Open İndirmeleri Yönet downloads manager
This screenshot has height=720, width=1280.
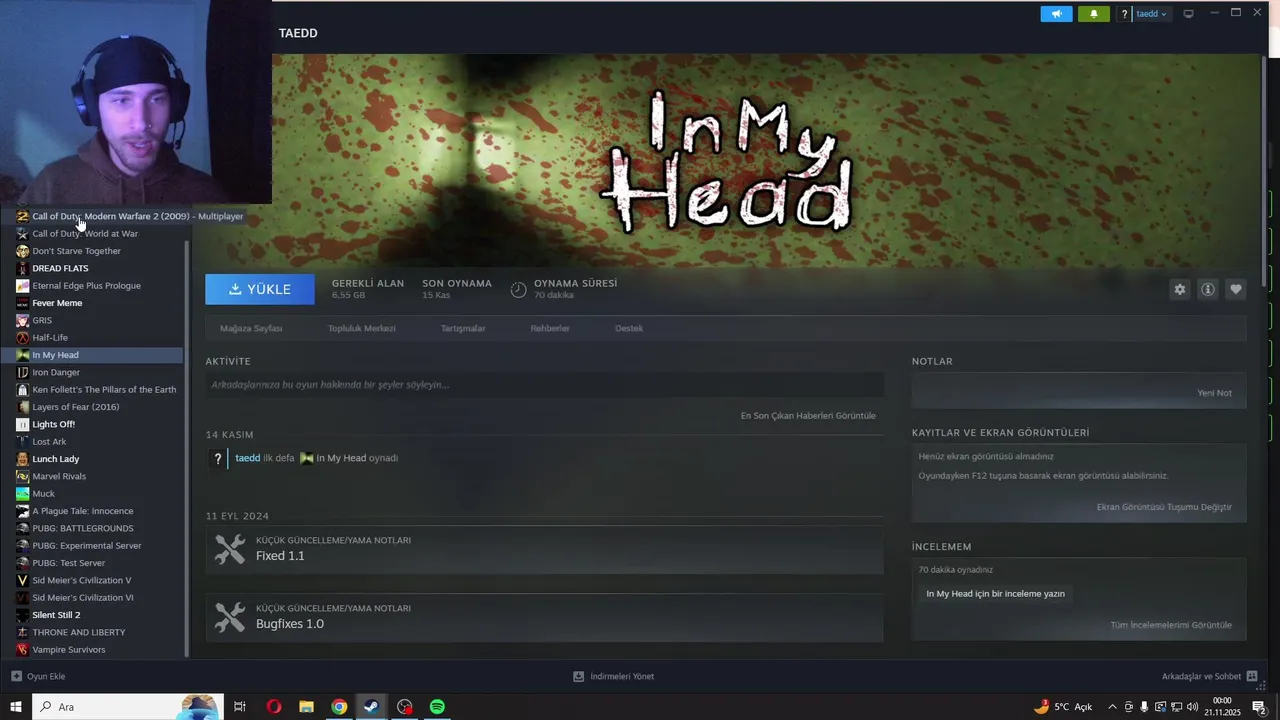pyautogui.click(x=613, y=676)
